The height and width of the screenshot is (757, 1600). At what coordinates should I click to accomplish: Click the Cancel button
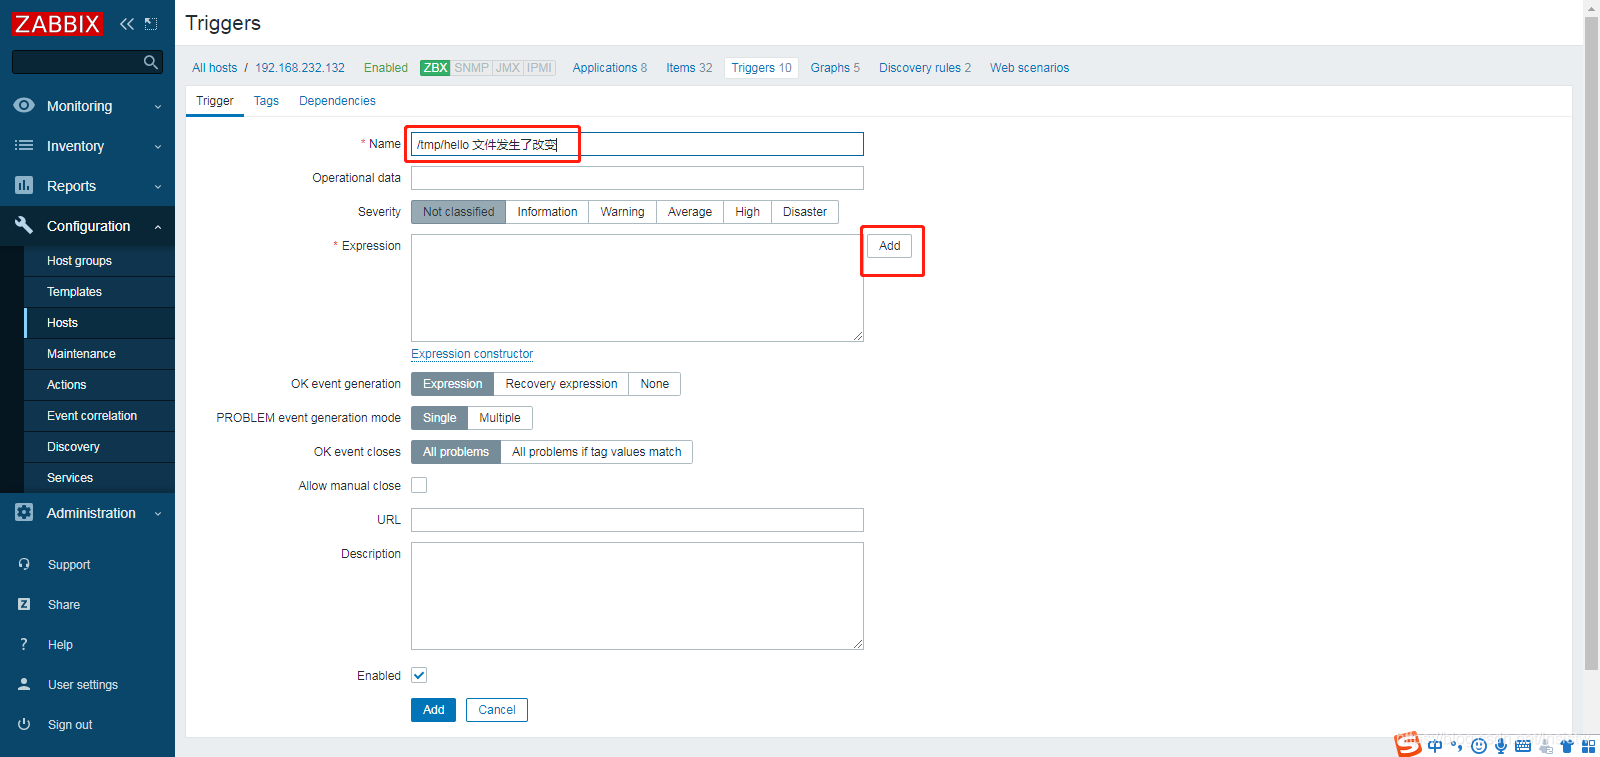pyautogui.click(x=497, y=710)
